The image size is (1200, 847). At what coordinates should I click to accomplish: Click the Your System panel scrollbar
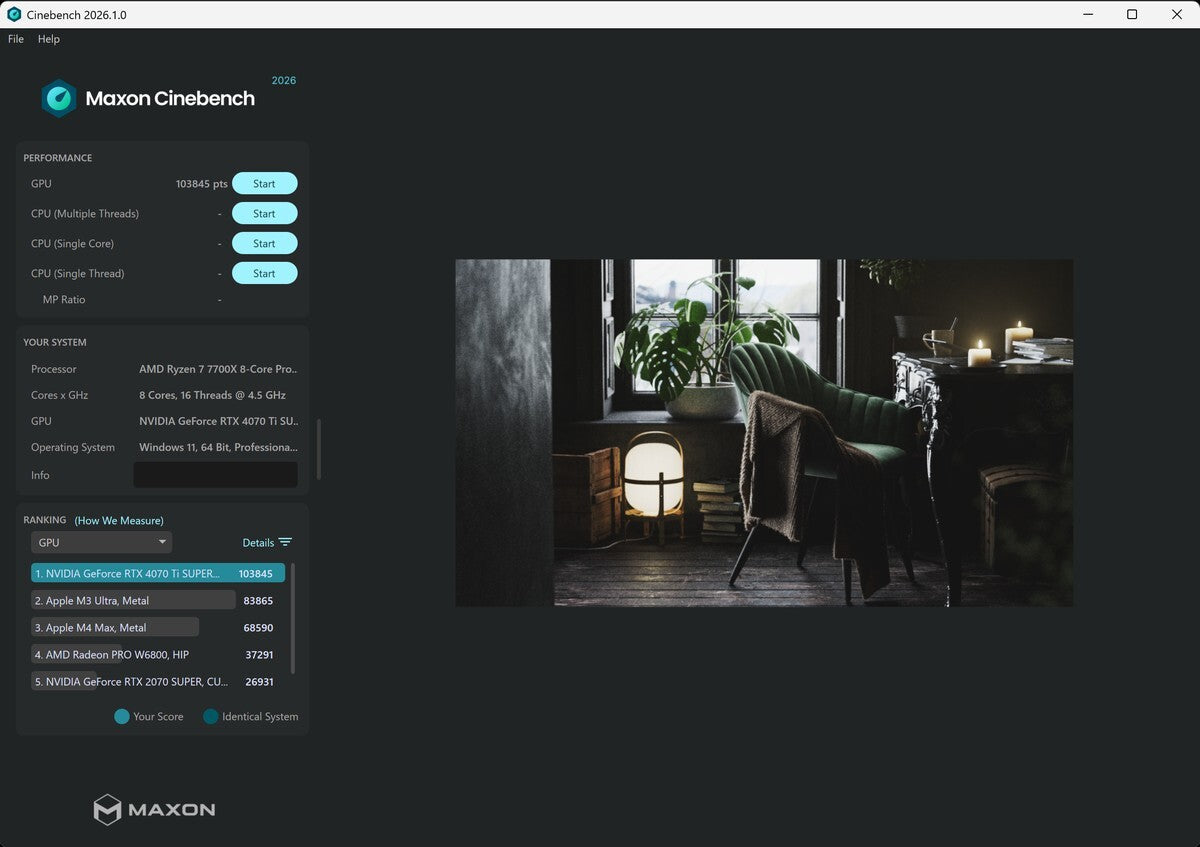(319, 449)
